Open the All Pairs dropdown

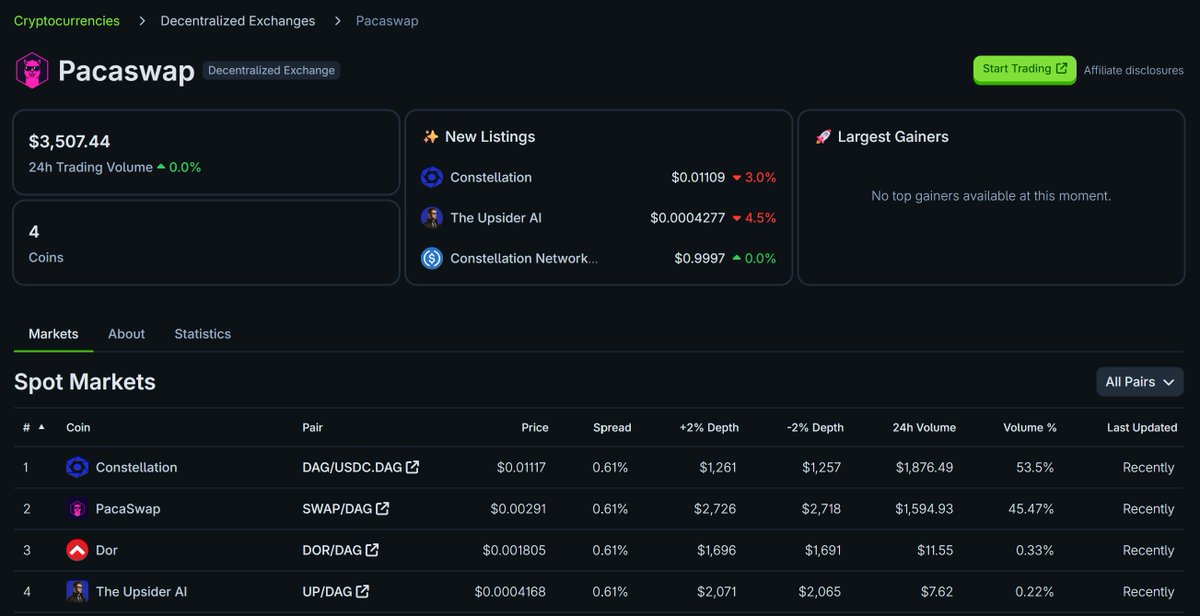1140,382
